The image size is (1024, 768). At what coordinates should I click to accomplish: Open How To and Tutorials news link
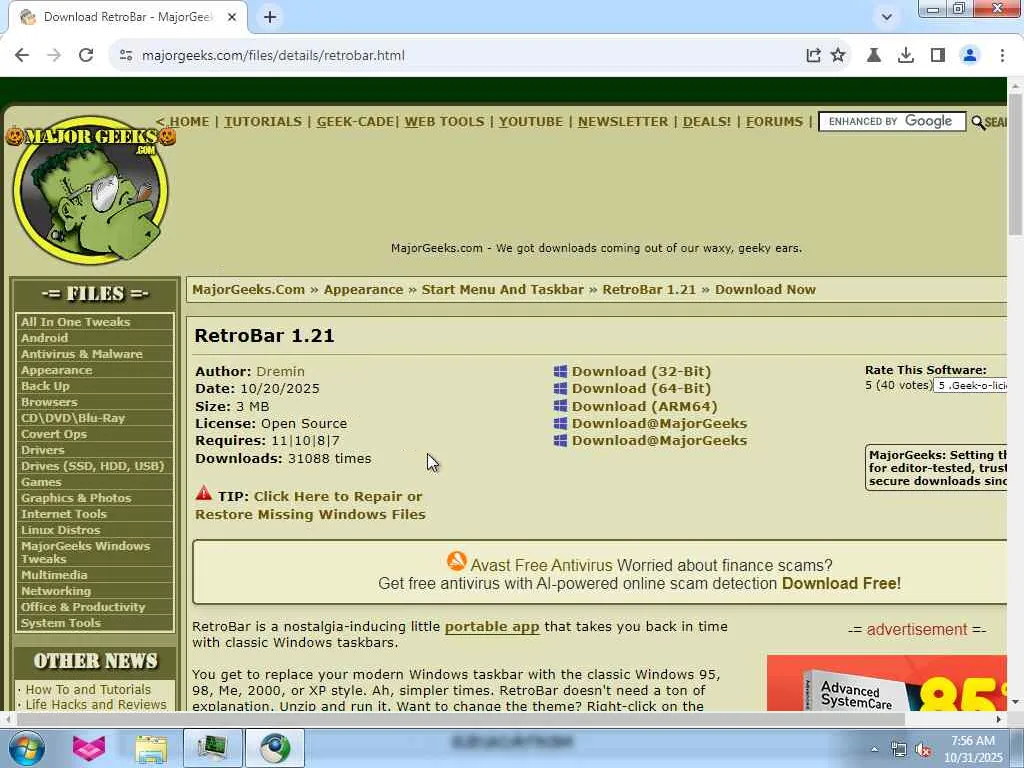click(88, 690)
